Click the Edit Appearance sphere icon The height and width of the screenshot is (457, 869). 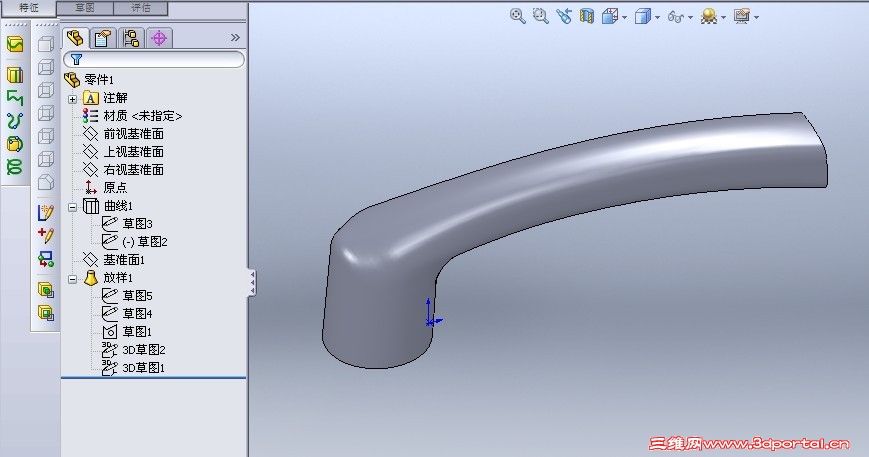[708, 17]
